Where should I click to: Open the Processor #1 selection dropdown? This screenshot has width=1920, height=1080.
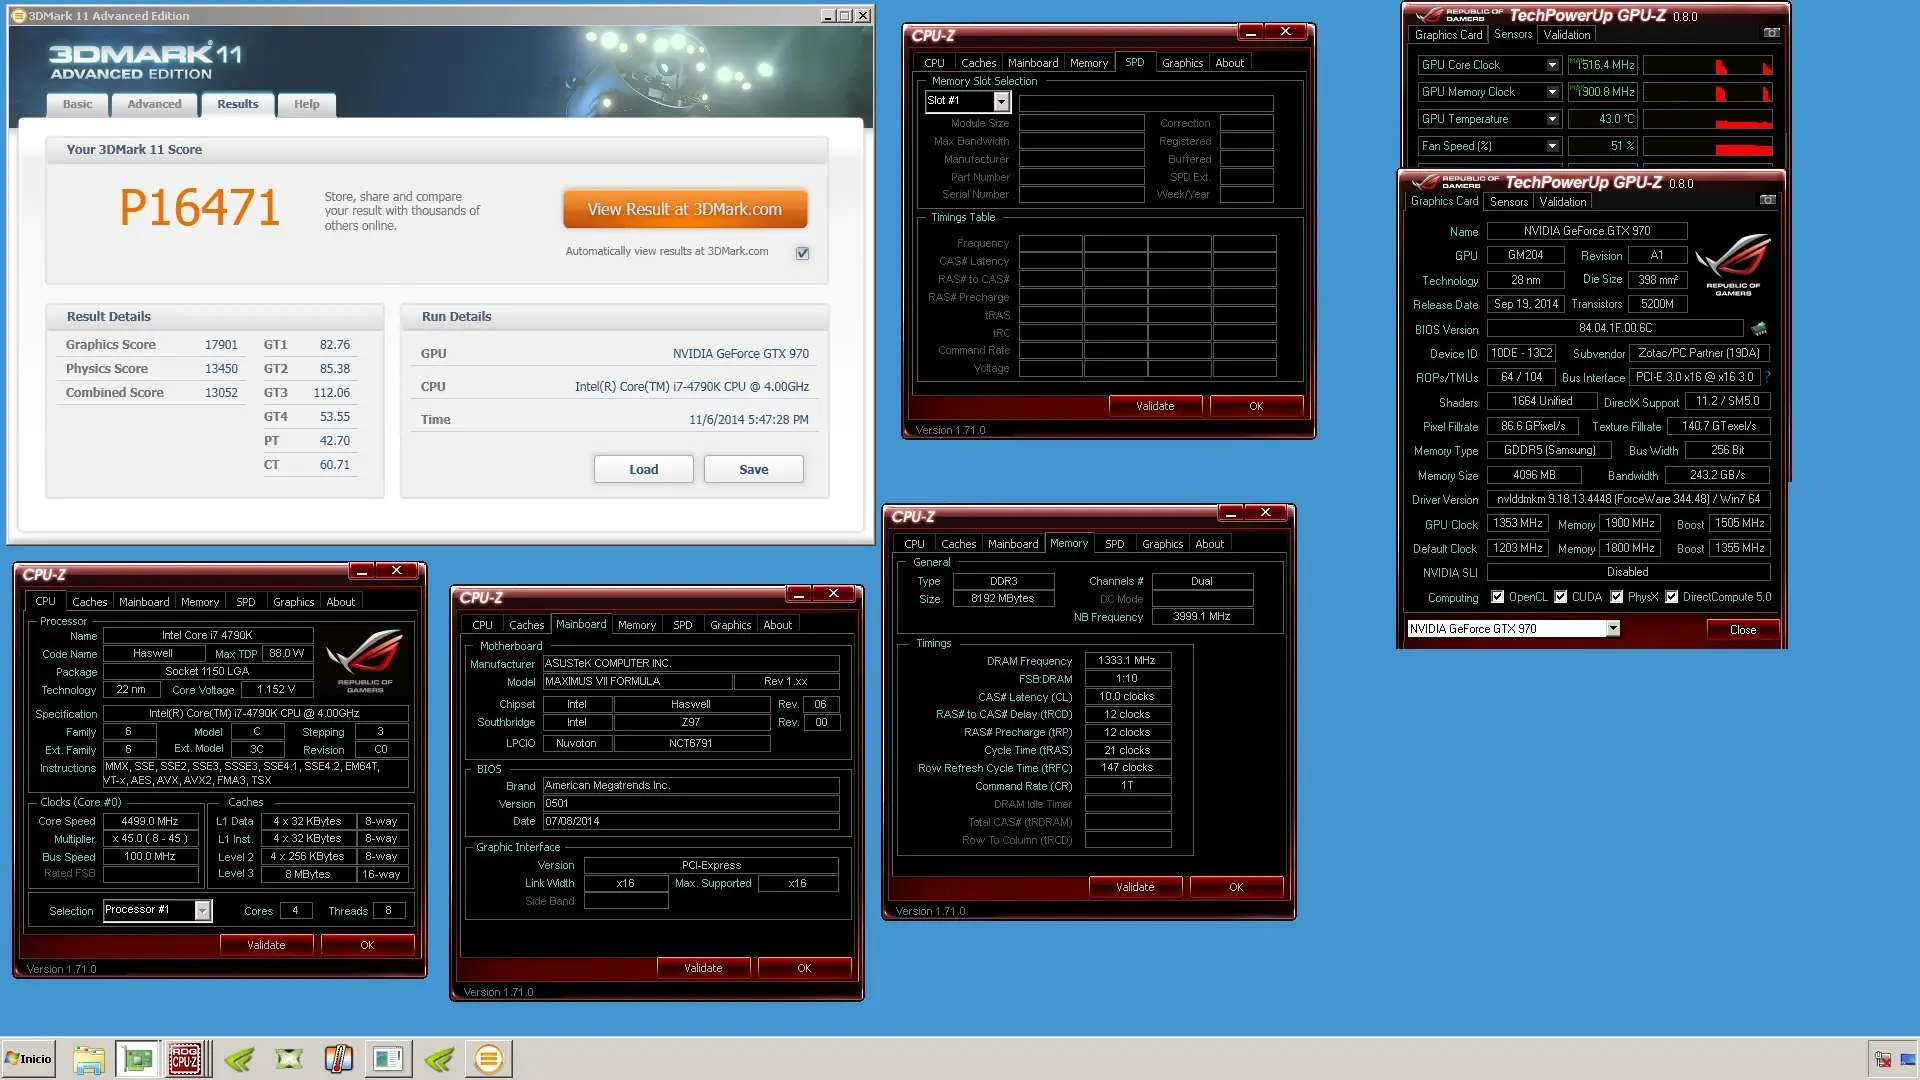[x=202, y=910]
